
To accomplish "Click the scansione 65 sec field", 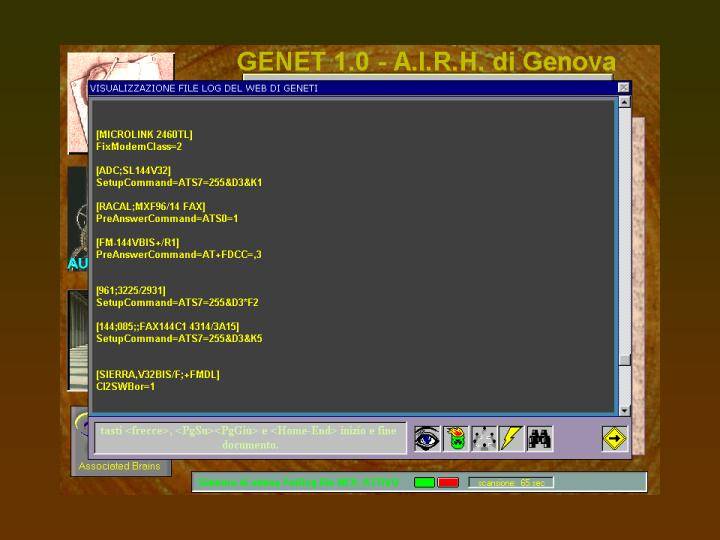I will [x=511, y=483].
